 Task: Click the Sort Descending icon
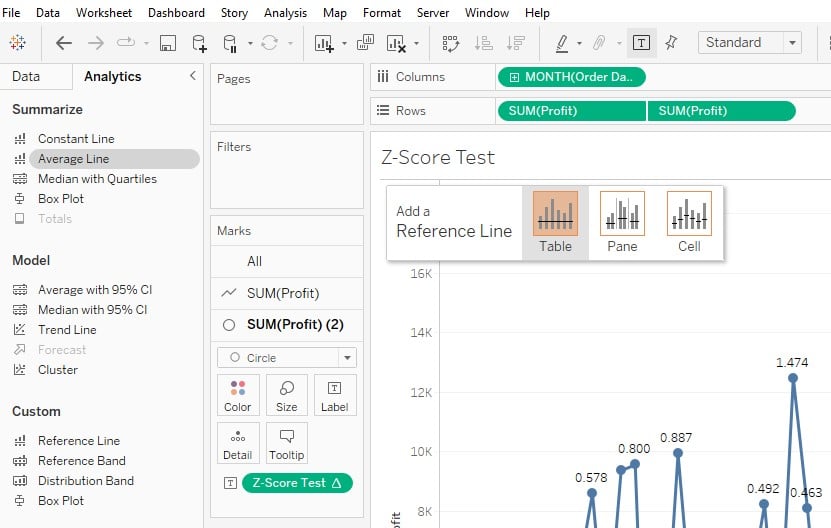tap(515, 43)
